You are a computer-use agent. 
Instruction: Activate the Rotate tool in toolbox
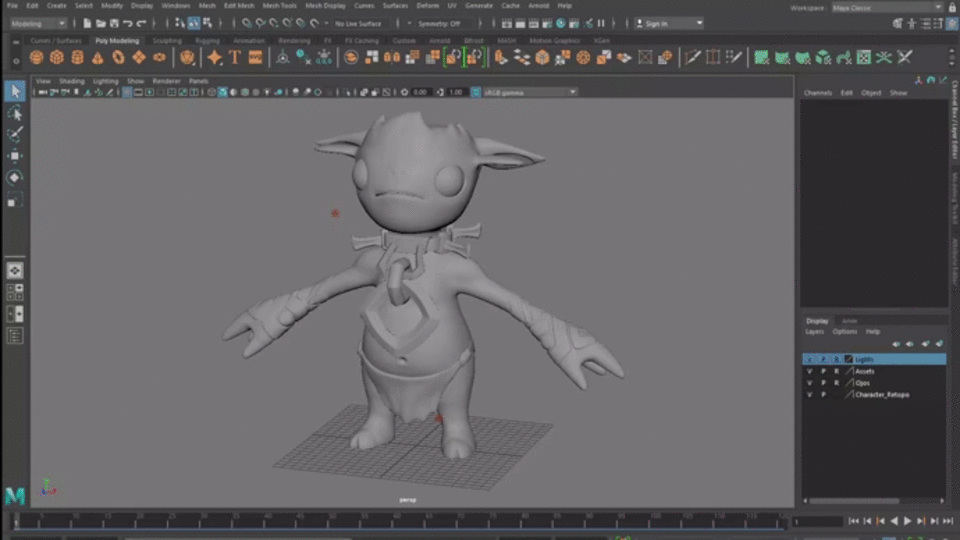click(15, 178)
